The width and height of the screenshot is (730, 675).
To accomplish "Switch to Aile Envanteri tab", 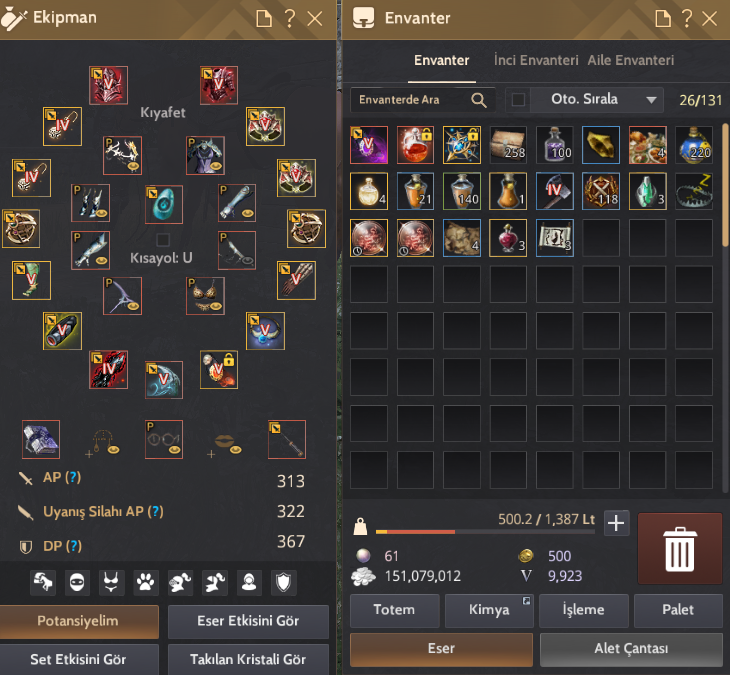I will tap(630, 60).
